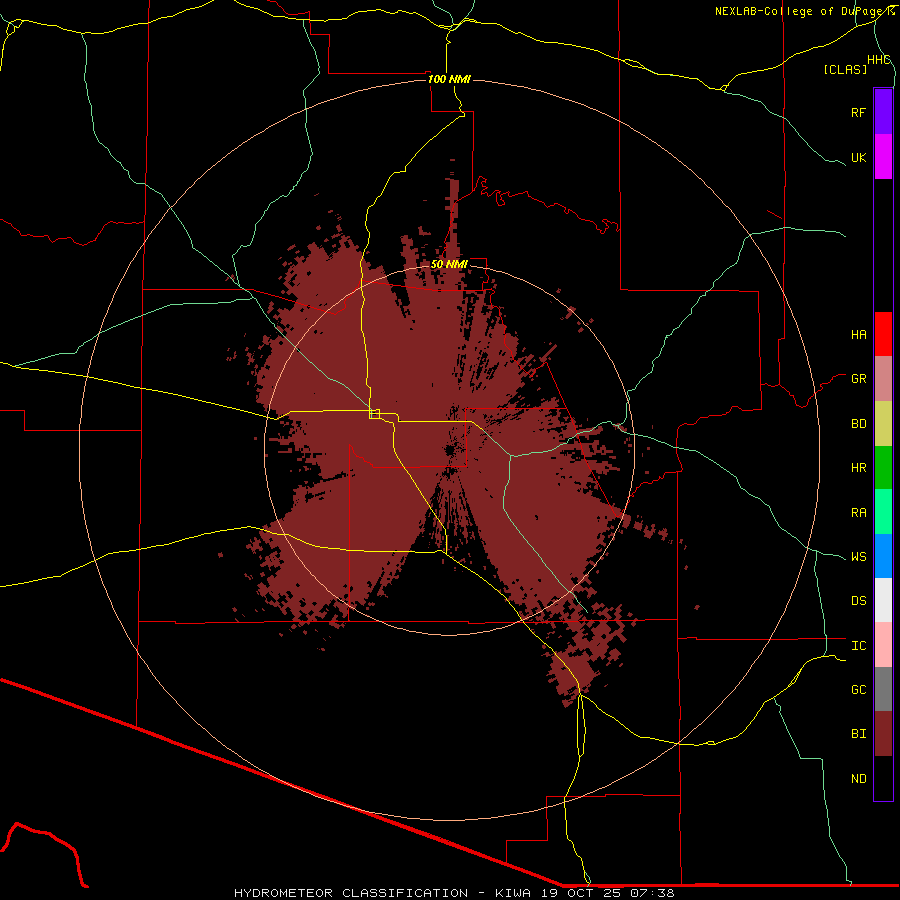Select the pink GR legend swatch
The width and height of the screenshot is (900, 900).
point(883,379)
